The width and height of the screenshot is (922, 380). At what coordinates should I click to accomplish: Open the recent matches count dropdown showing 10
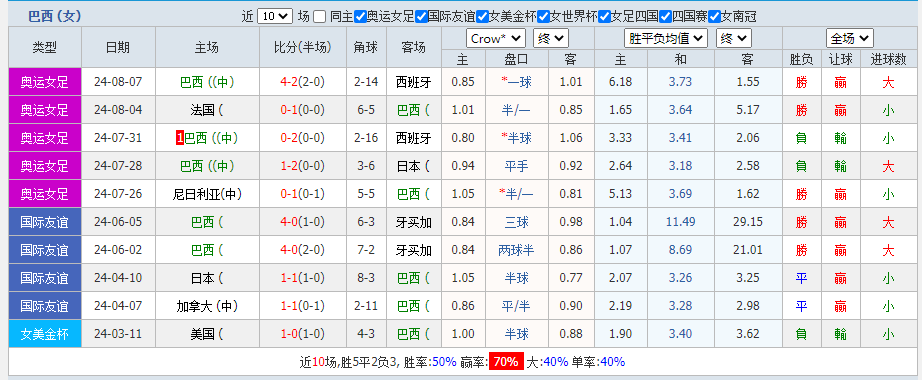coord(275,16)
